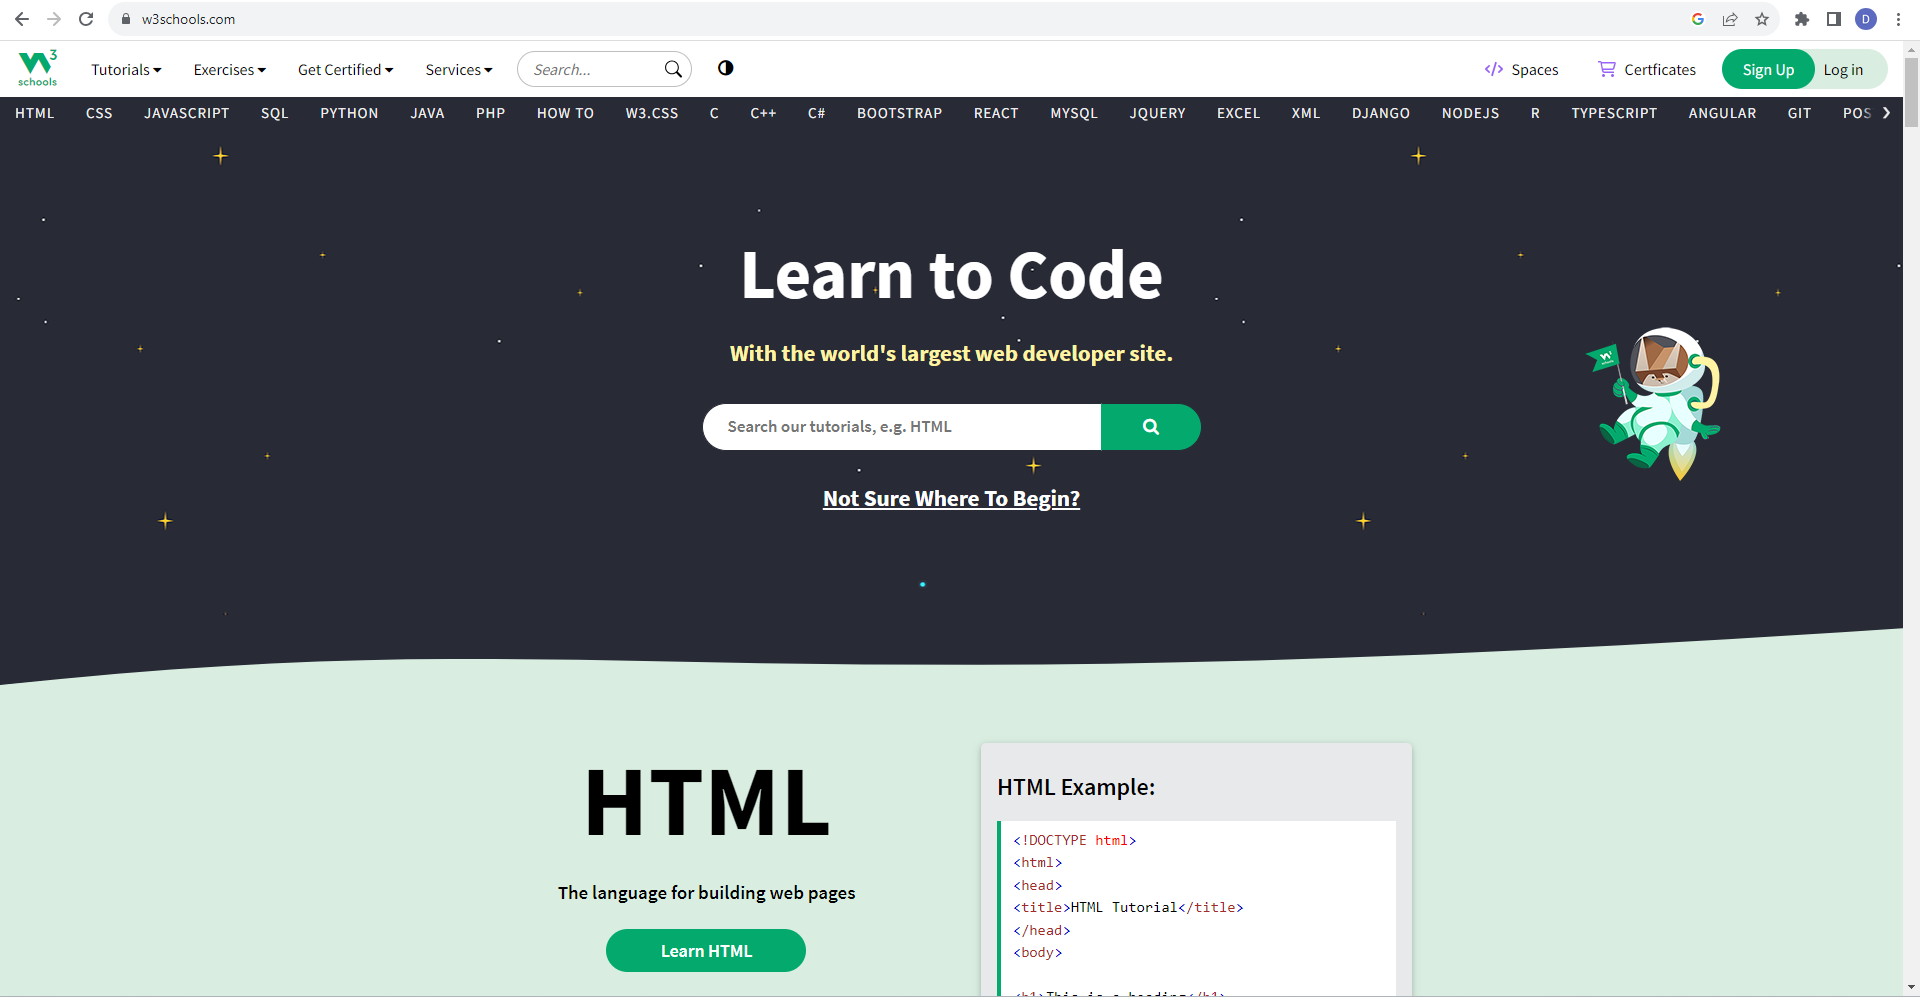Click the W3Schools logo
Image resolution: width=1920 pixels, height=997 pixels.
[x=38, y=68]
